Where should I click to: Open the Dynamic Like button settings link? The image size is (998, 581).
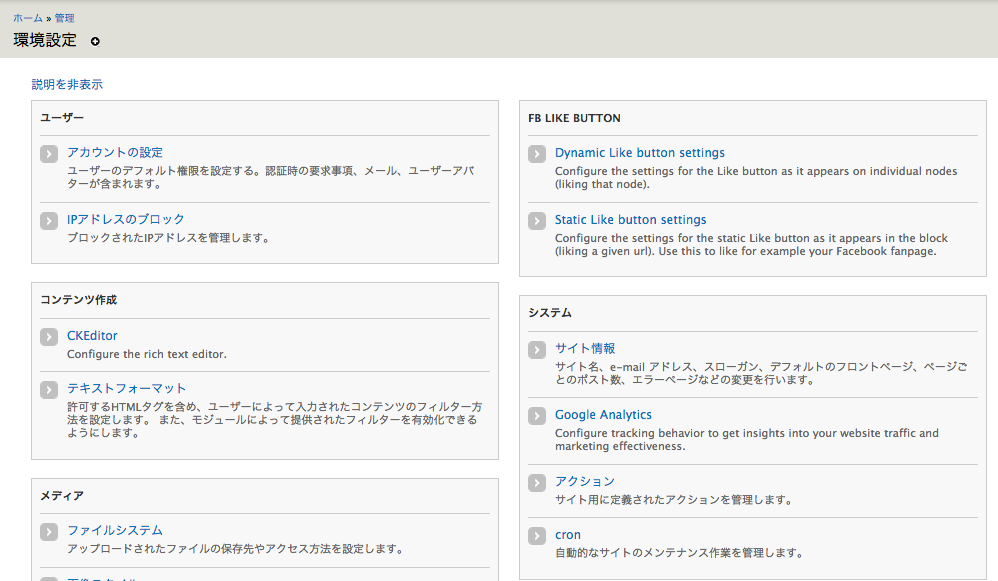(x=639, y=153)
